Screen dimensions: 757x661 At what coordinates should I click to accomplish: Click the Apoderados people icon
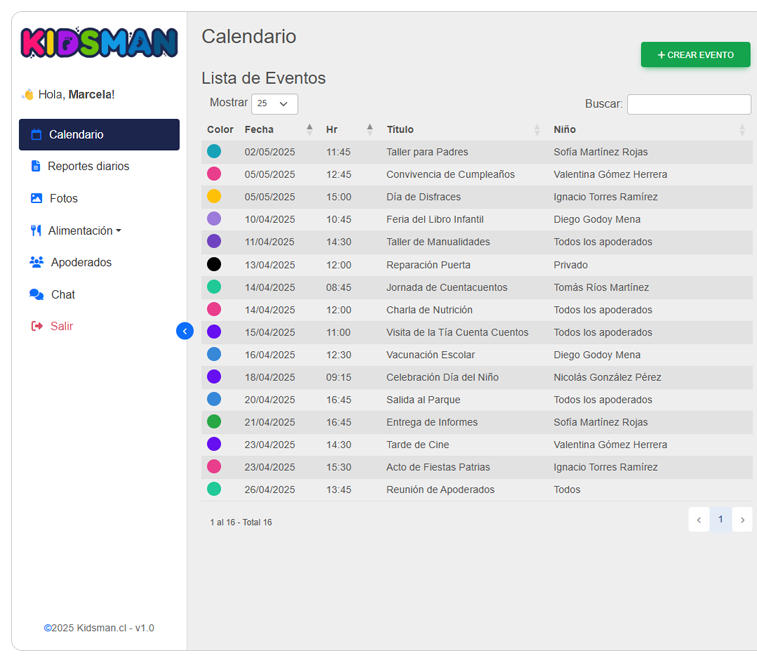[37, 262]
